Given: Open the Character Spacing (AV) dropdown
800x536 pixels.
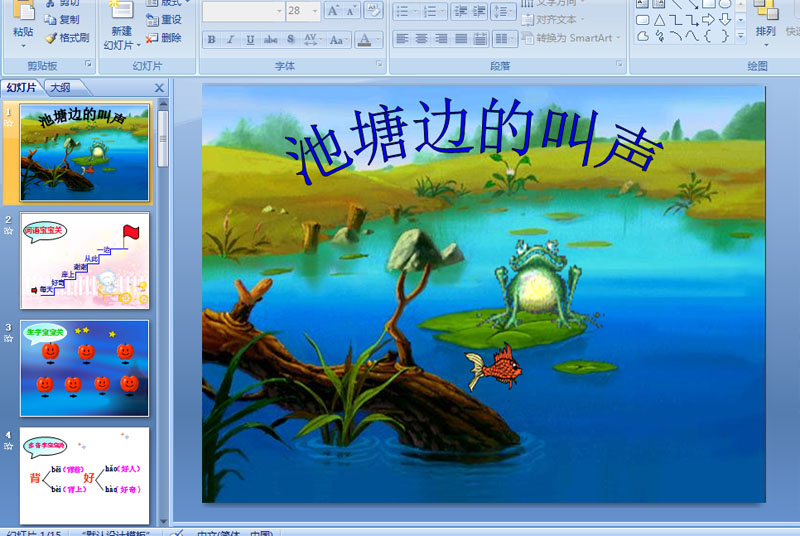Looking at the screenshot, I should point(312,39).
